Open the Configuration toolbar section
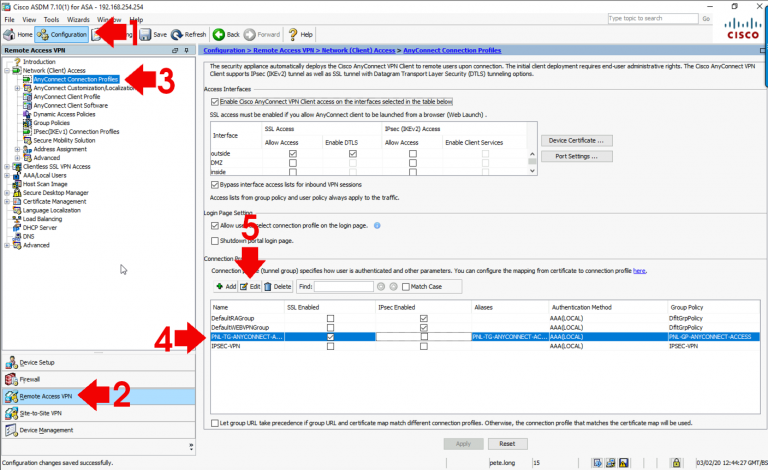 [x=62, y=35]
